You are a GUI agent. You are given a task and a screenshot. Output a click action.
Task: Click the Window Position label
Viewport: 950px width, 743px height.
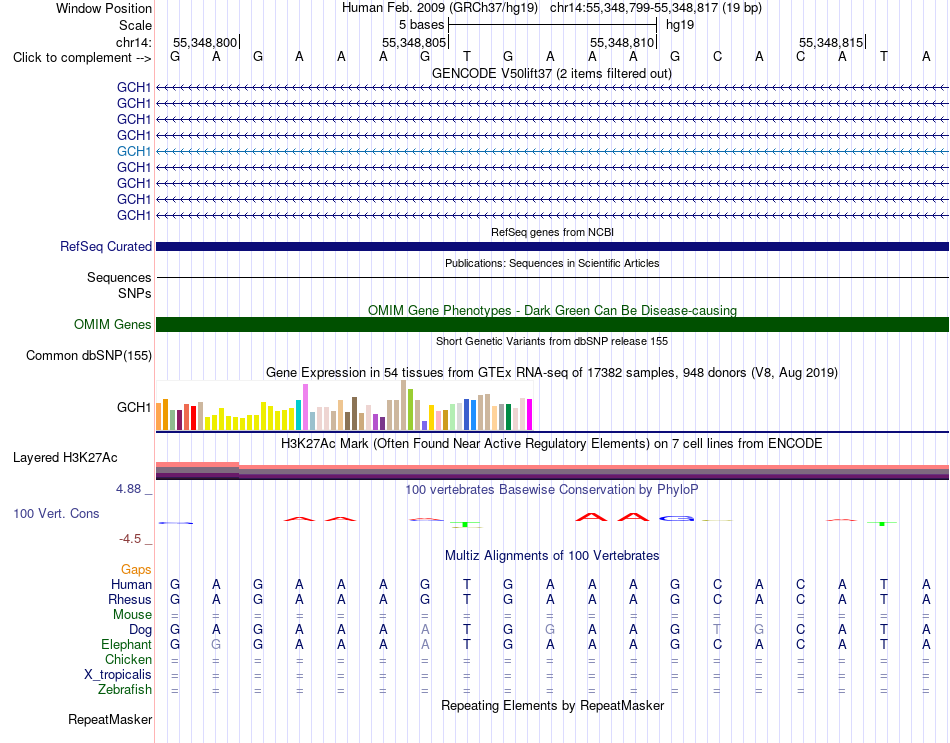point(104,8)
